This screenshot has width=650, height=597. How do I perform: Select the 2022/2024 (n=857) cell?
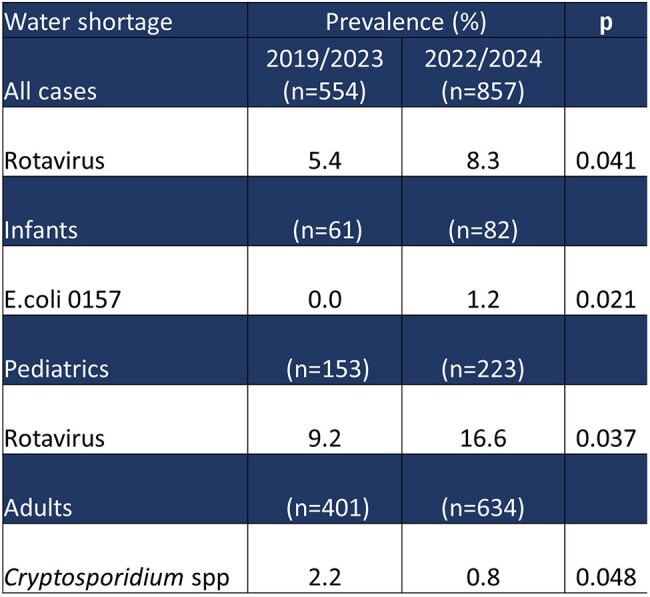[x=483, y=73]
